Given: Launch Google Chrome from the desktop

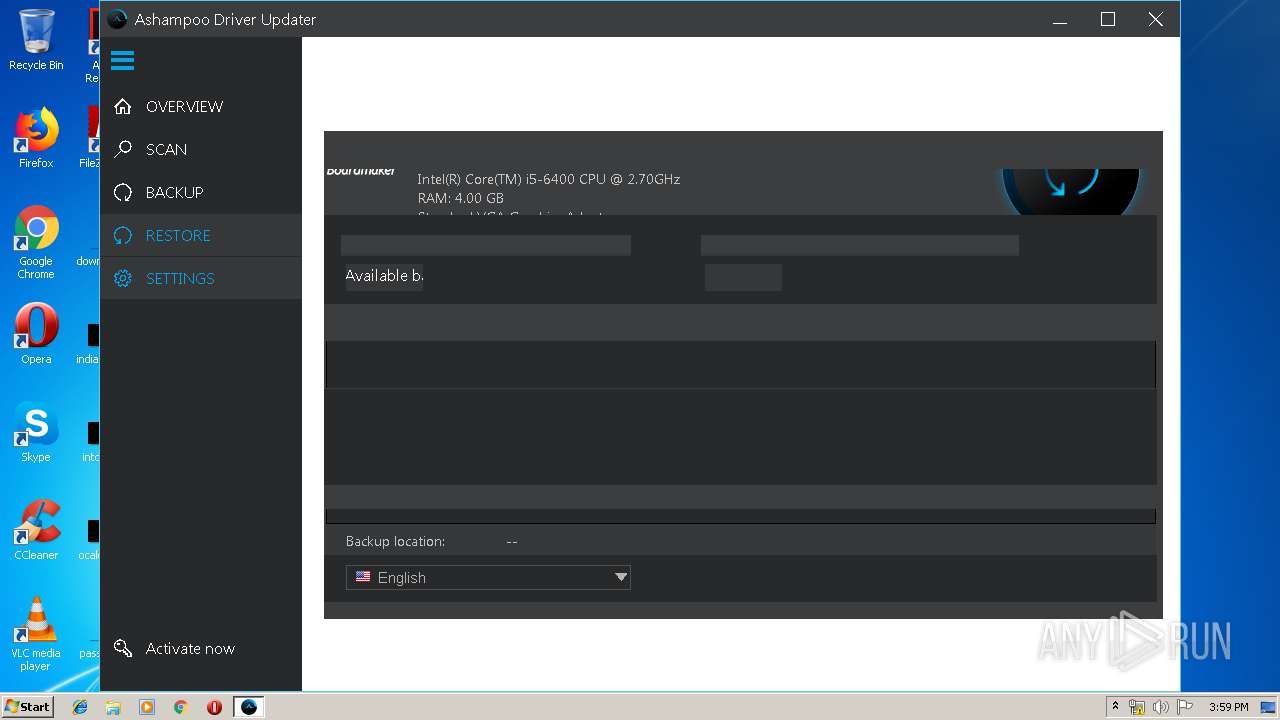Looking at the screenshot, I should tap(36, 243).
